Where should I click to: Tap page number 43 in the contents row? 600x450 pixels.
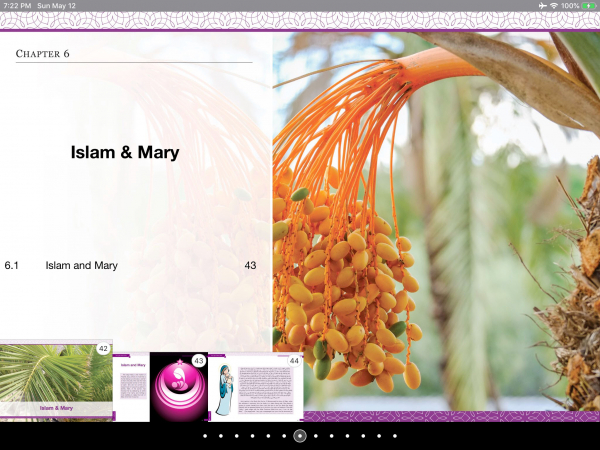250,266
